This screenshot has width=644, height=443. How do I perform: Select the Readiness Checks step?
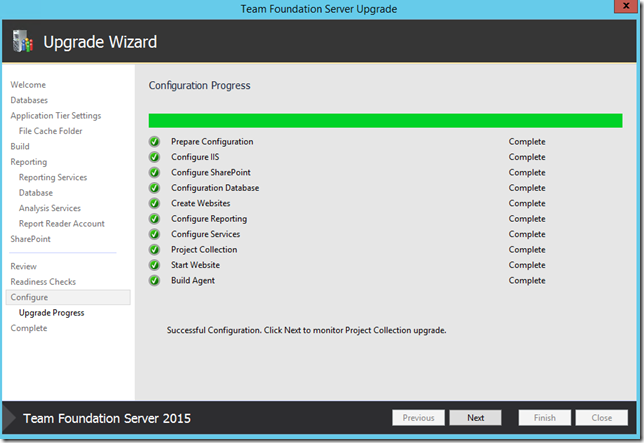[x=43, y=282]
